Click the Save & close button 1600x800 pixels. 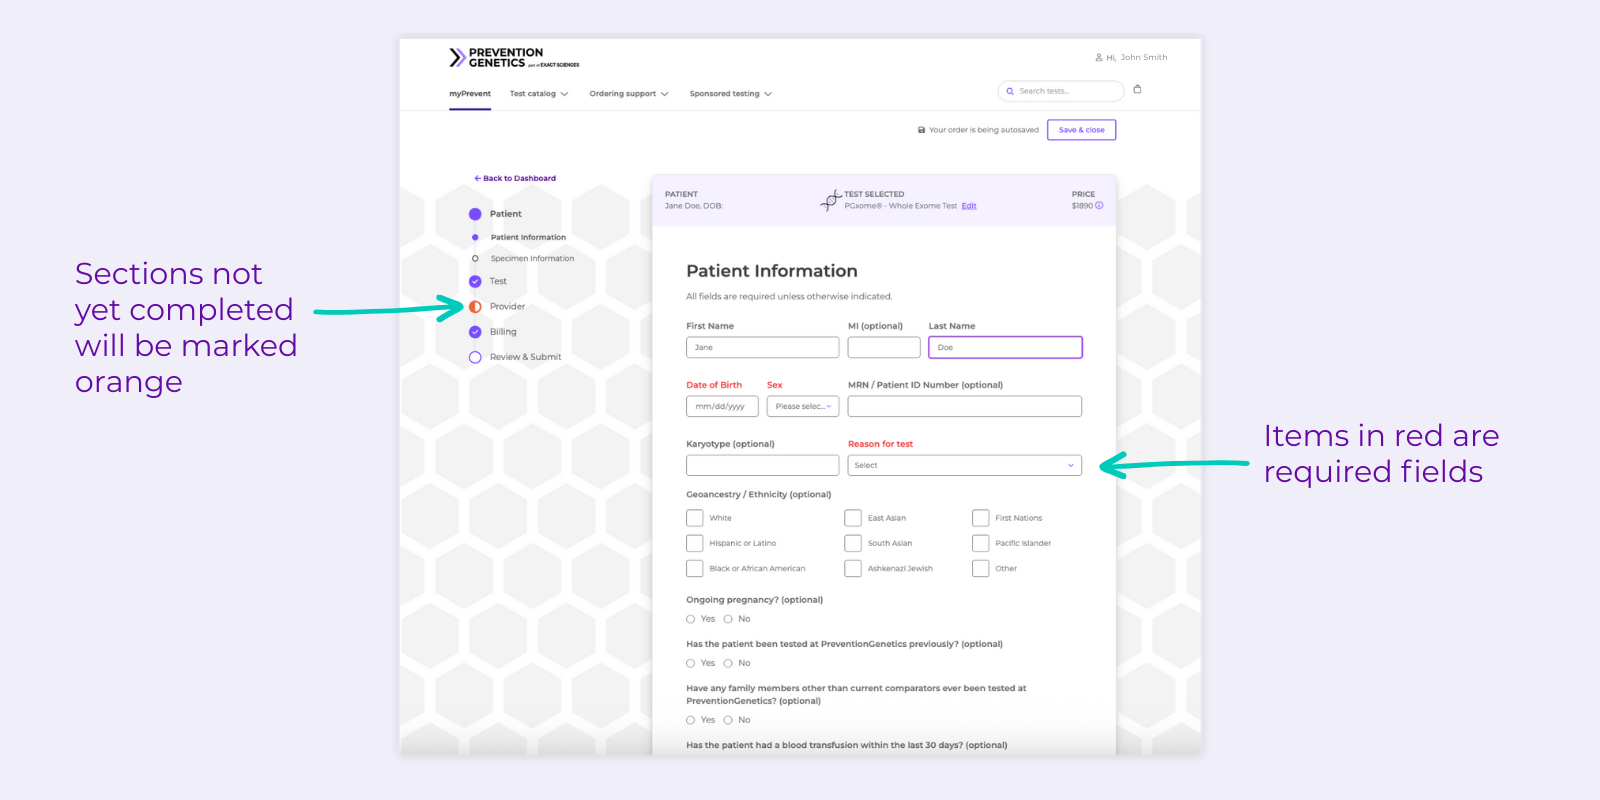tap(1081, 130)
